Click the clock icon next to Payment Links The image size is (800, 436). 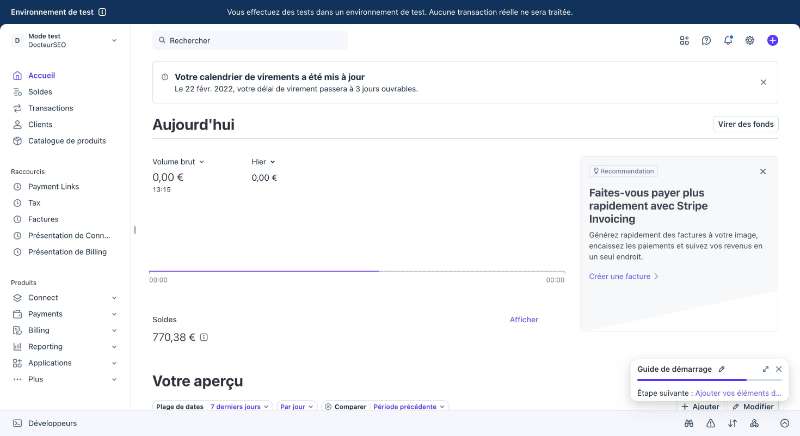pyautogui.click(x=17, y=187)
